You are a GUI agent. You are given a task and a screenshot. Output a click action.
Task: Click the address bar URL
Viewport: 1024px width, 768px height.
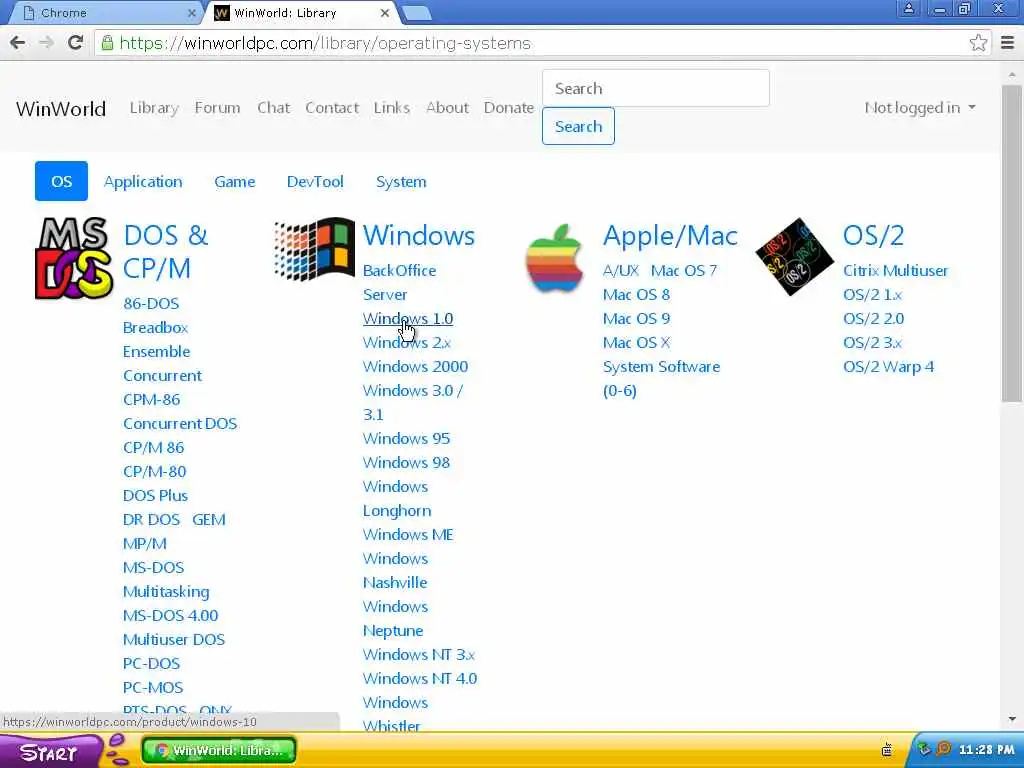[x=325, y=43]
